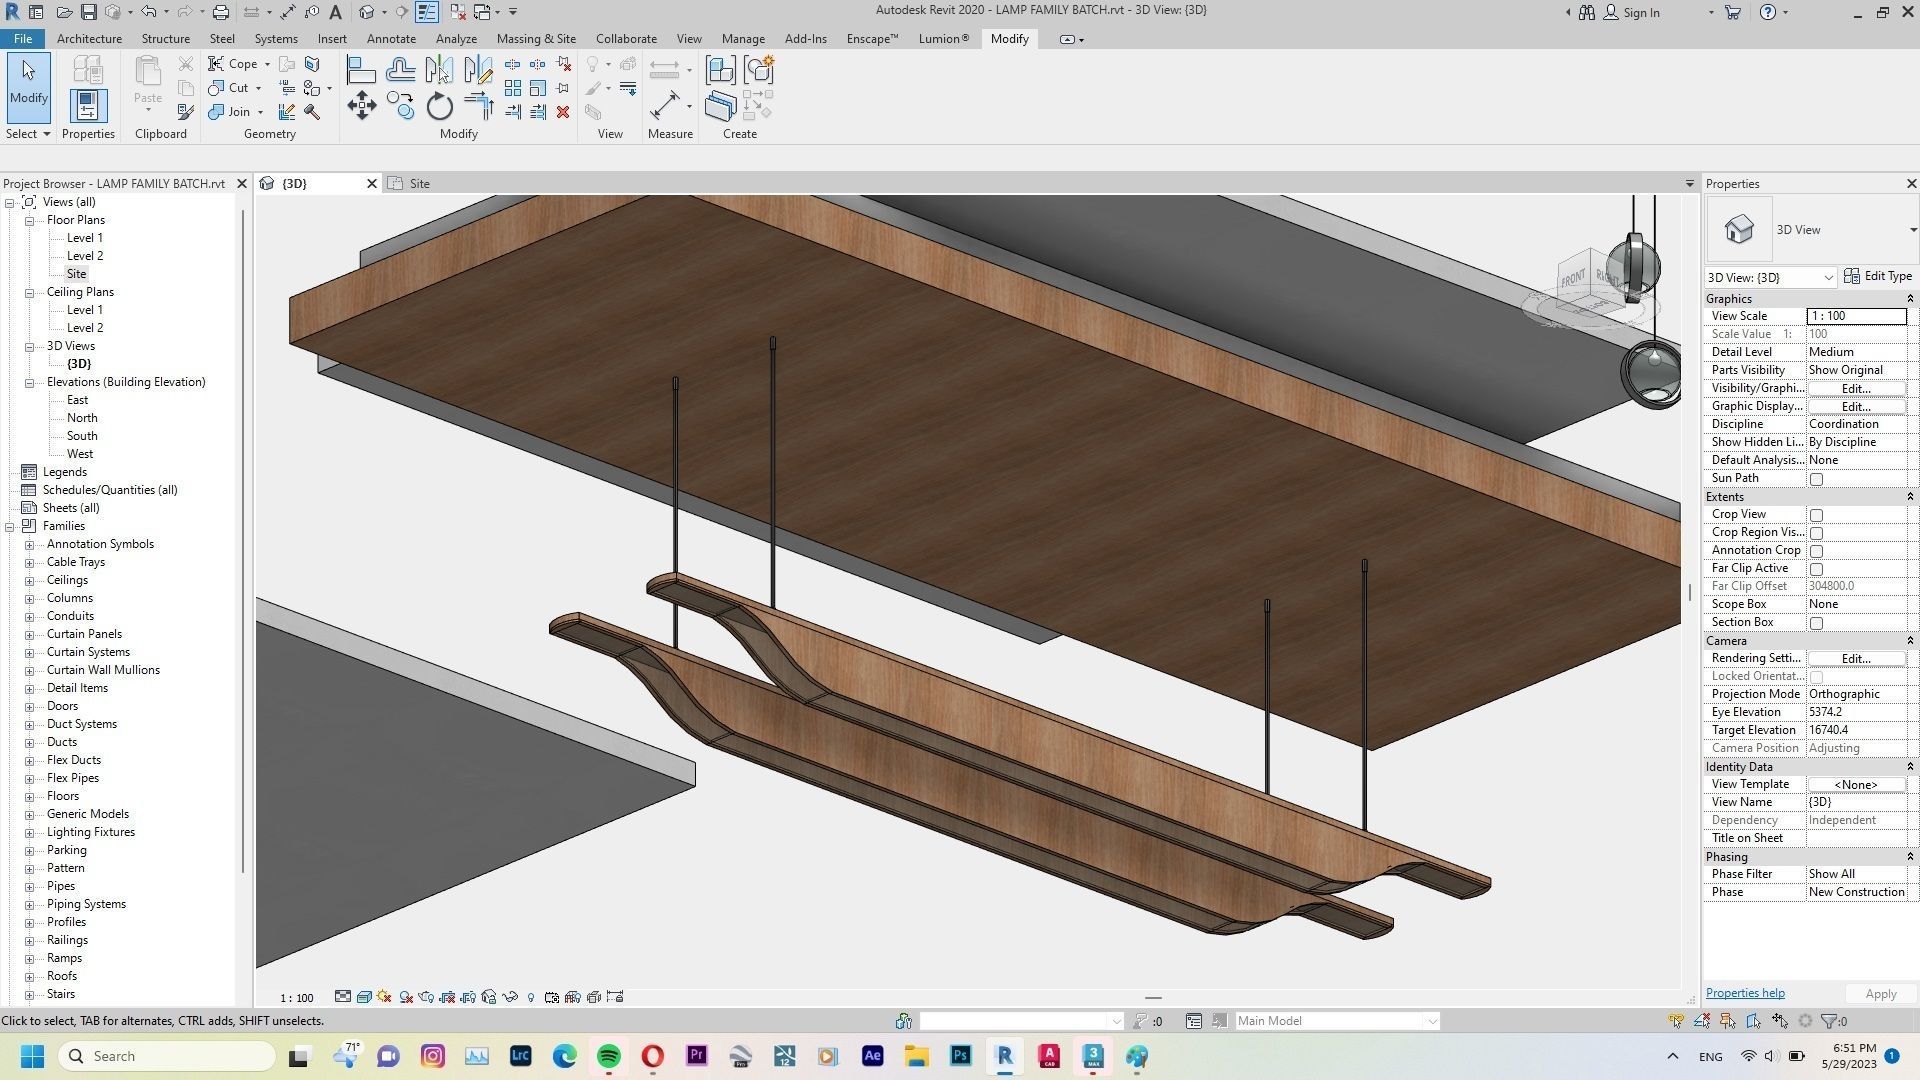Screen dimensions: 1920x1080
Task: Select the Array tool
Action: click(x=513, y=88)
